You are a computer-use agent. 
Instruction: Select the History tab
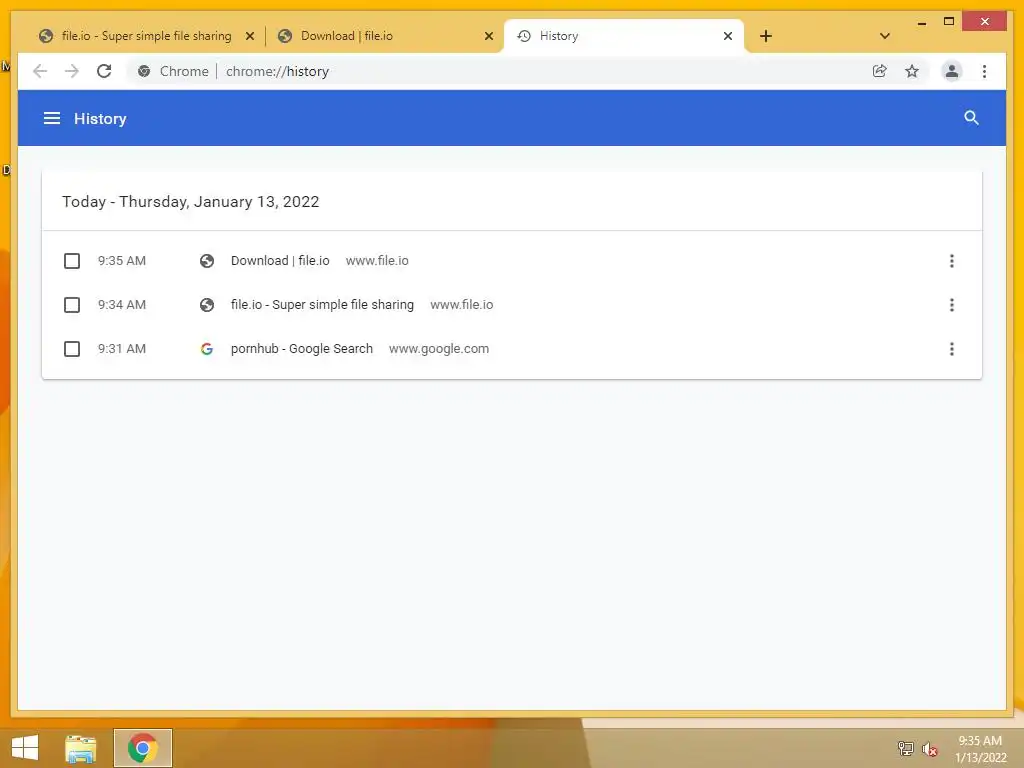[x=624, y=36]
